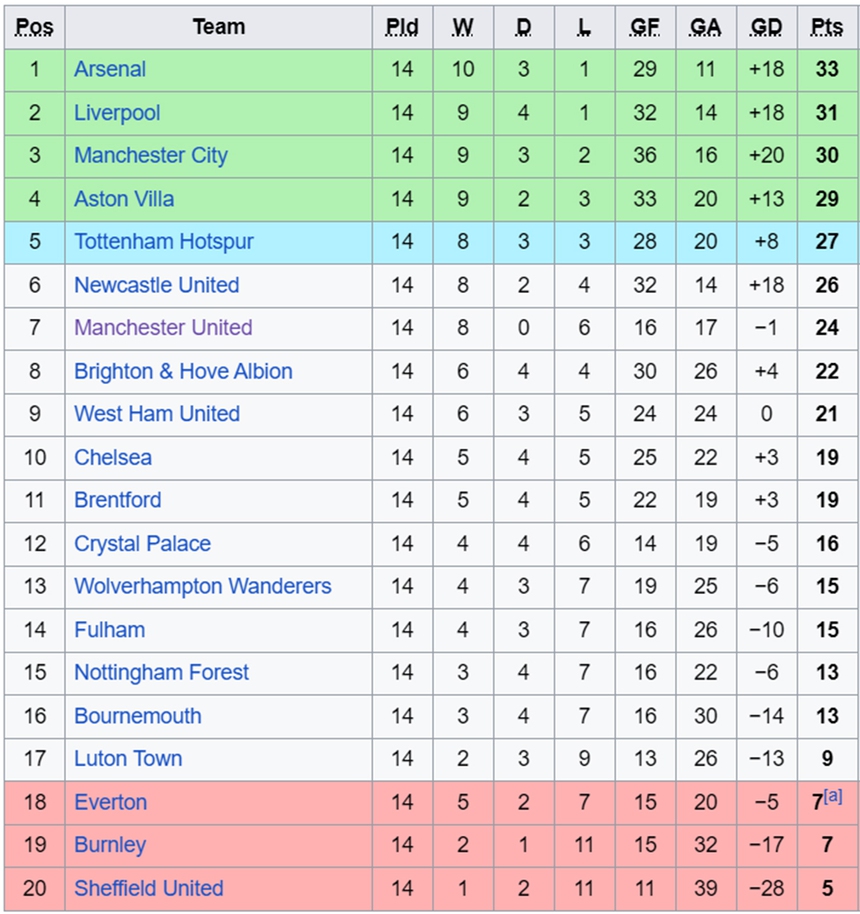This screenshot has height=914, width=860.
Task: Click Everton's footnote [a] reference
Action: click(833, 797)
